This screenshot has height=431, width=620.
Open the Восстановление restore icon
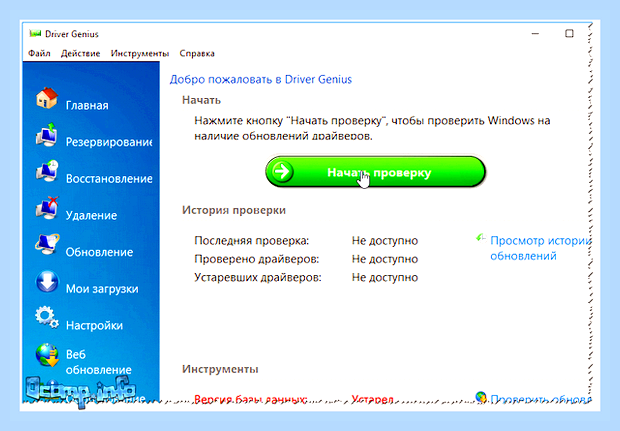(x=47, y=171)
